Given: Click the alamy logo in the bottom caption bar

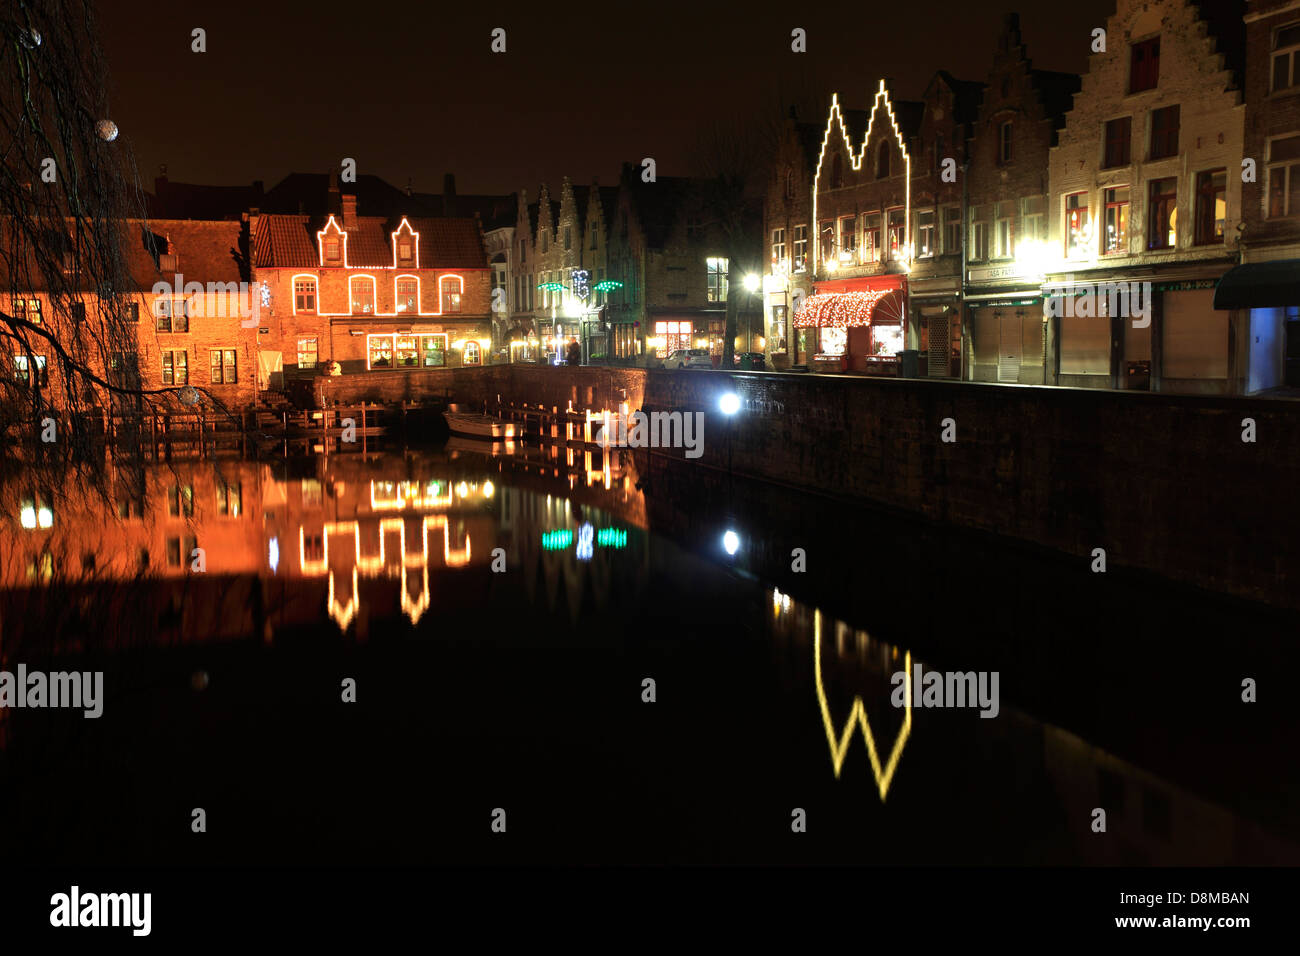Looking at the screenshot, I should [x=101, y=911].
